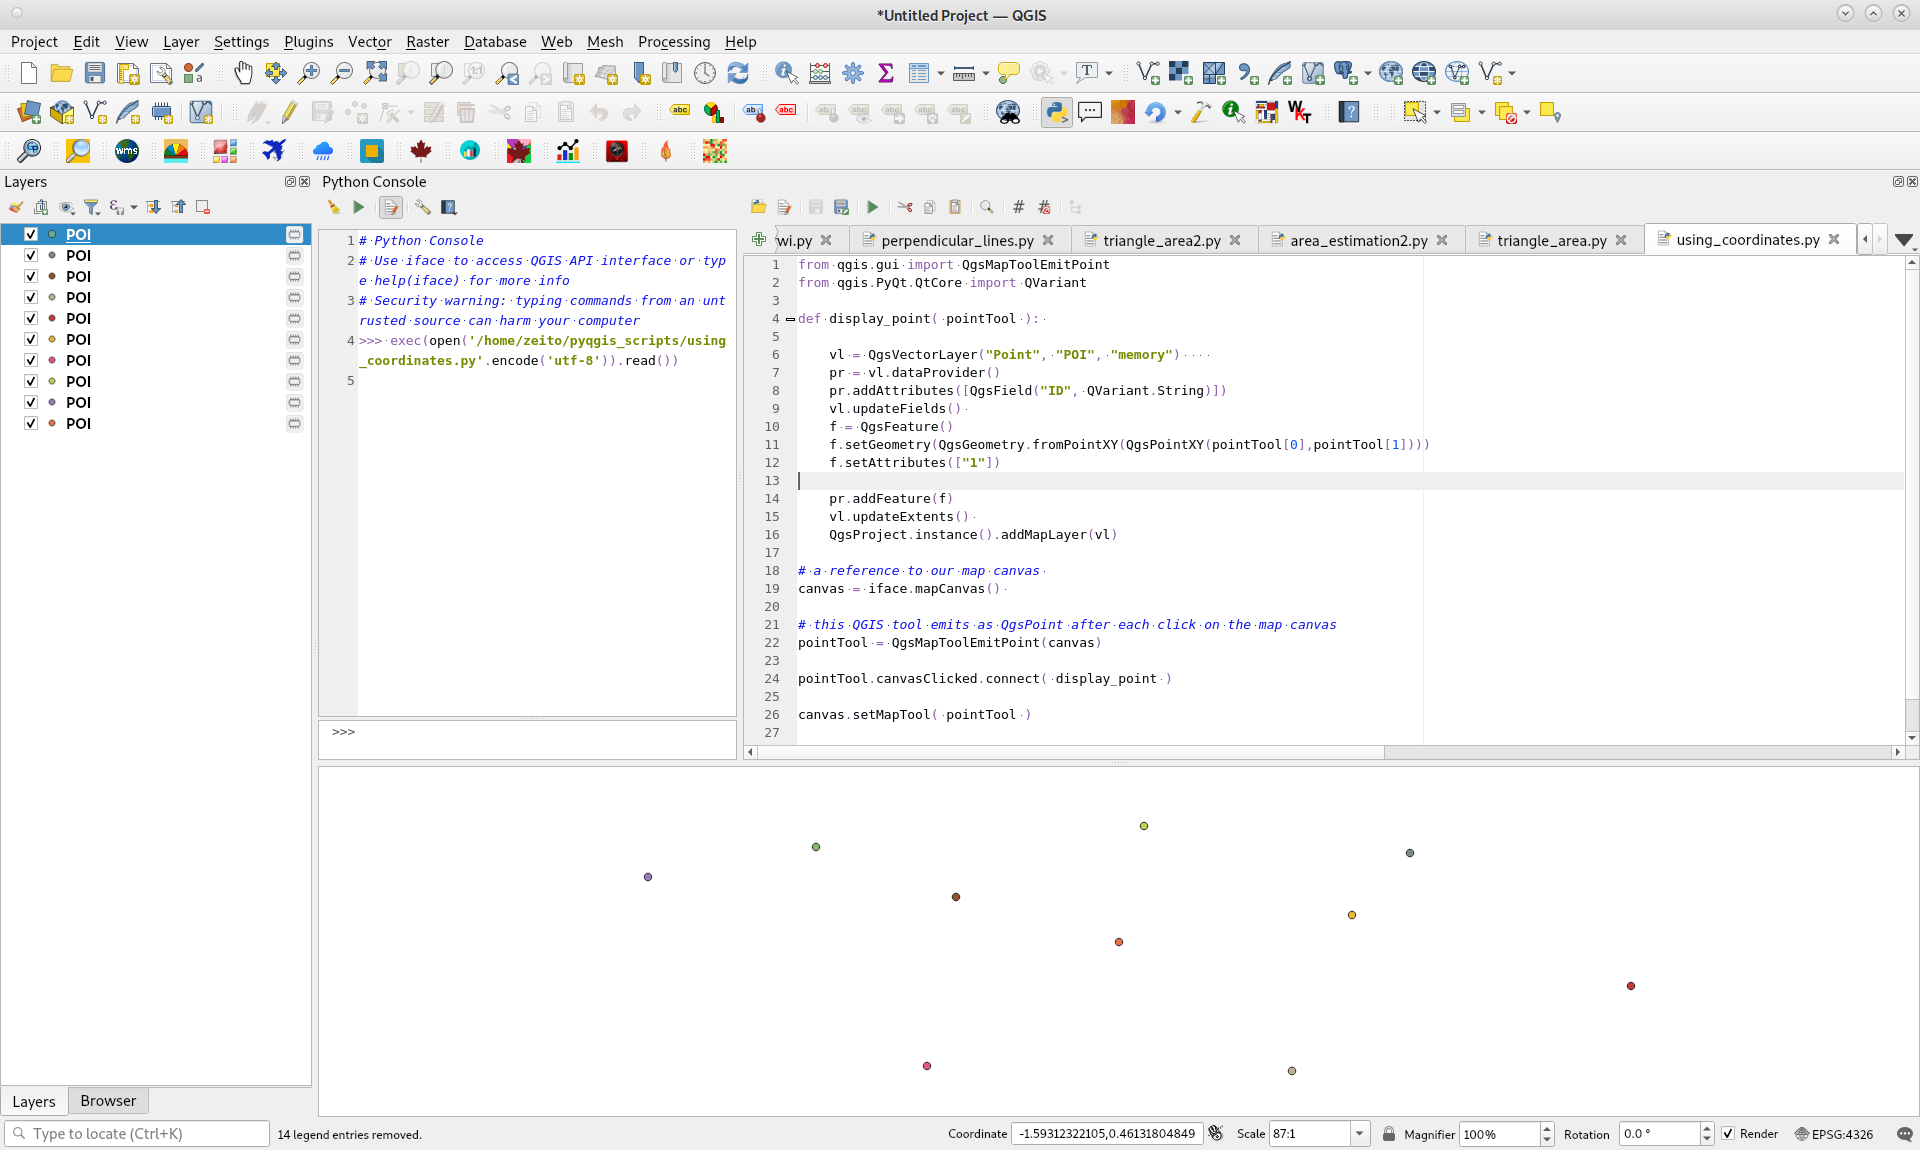The width and height of the screenshot is (1920, 1150).
Task: Open Statistical Summary sigma icon
Action: tap(885, 73)
